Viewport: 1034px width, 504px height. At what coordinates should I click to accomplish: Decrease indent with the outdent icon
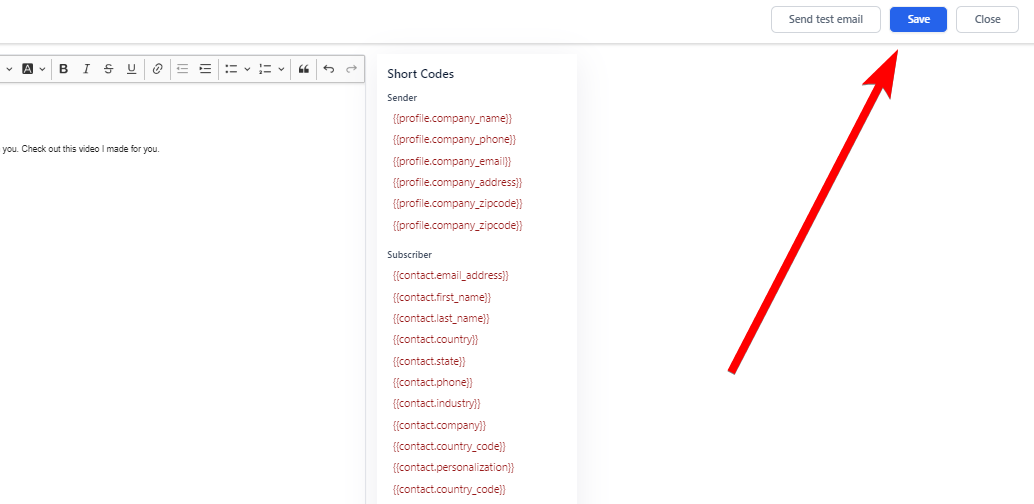182,69
